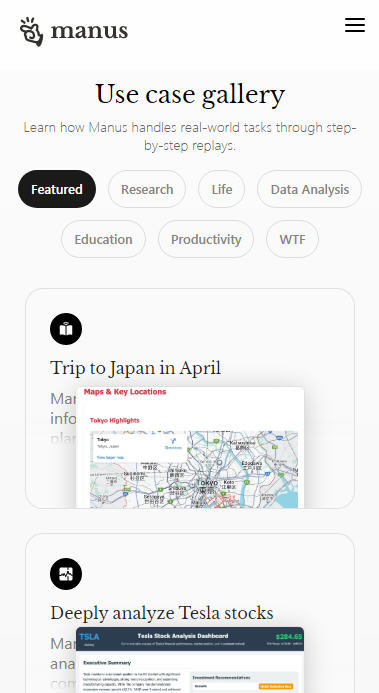Screen dimensions: 379x693
Task: Click the book icon on Japan trip card
Action: click(66, 329)
